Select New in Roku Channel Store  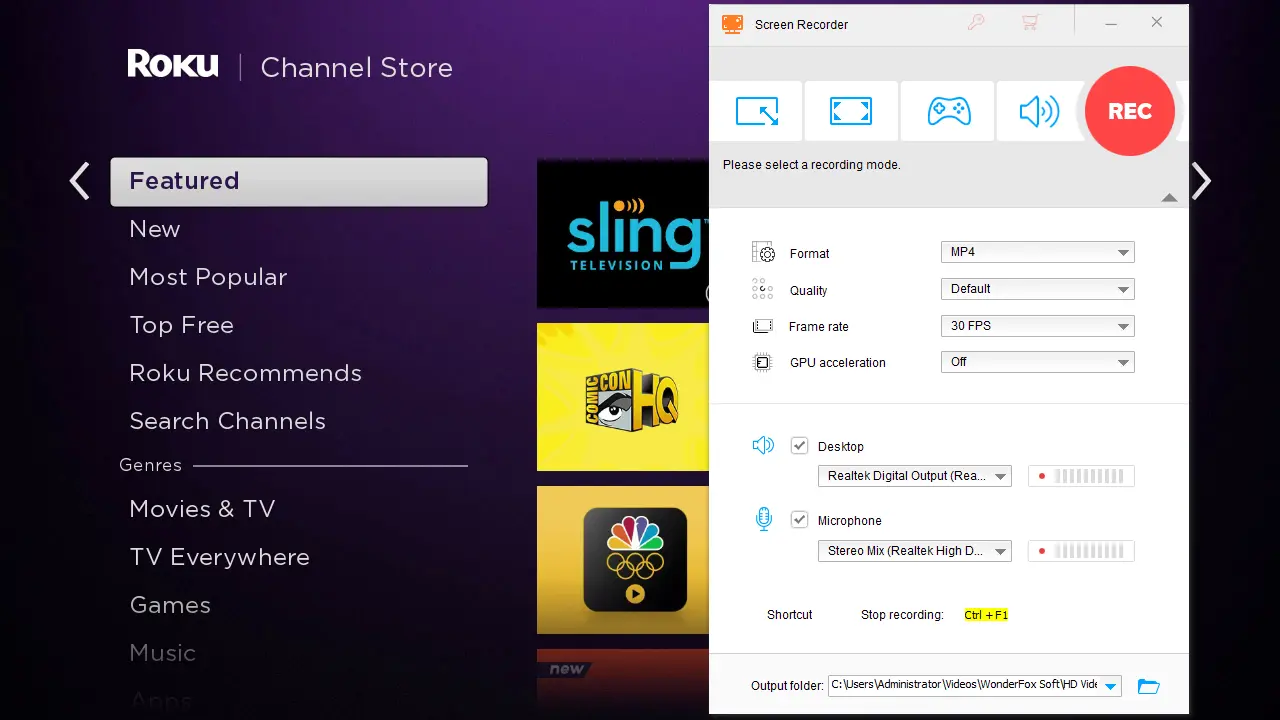(x=155, y=229)
